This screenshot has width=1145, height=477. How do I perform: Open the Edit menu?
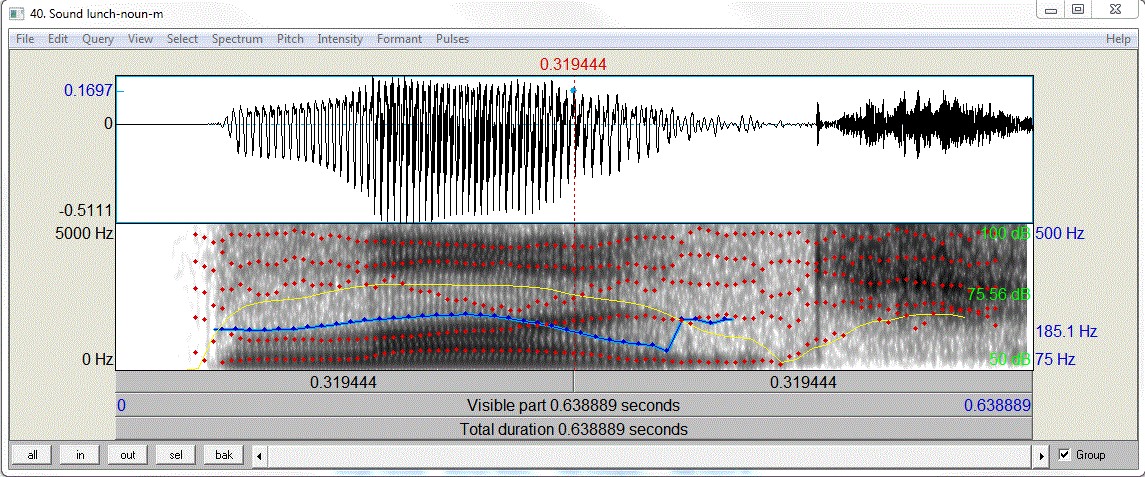58,39
